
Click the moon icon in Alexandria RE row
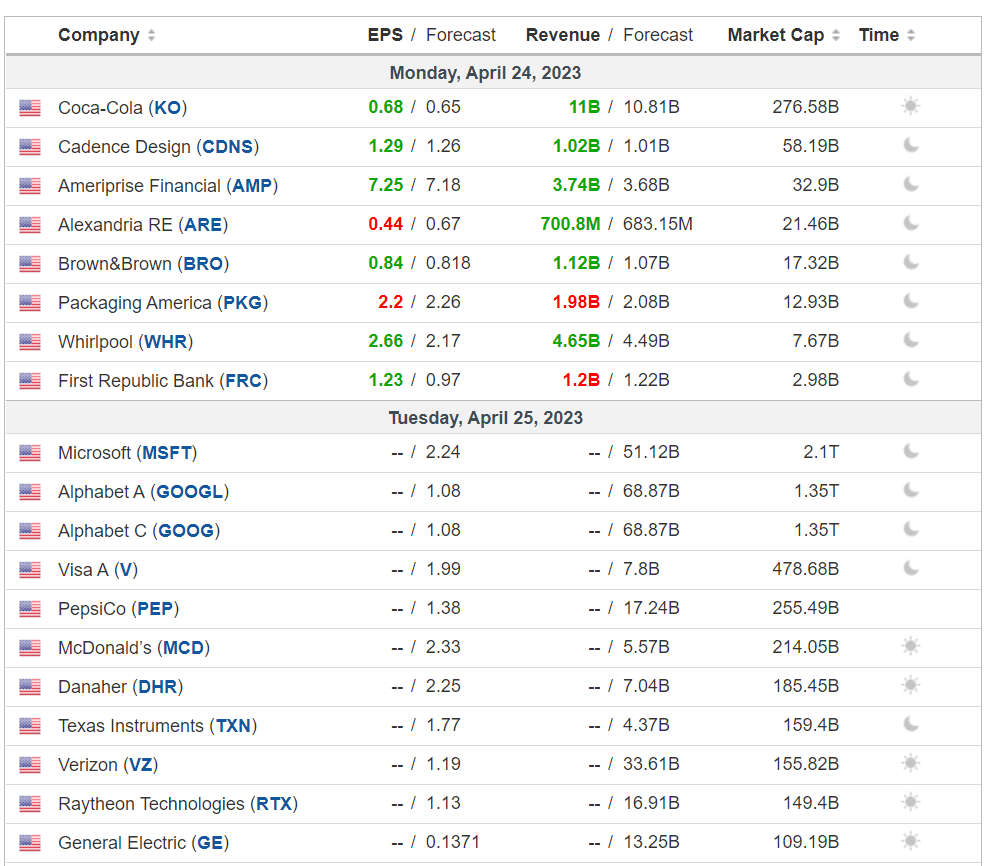(x=910, y=224)
